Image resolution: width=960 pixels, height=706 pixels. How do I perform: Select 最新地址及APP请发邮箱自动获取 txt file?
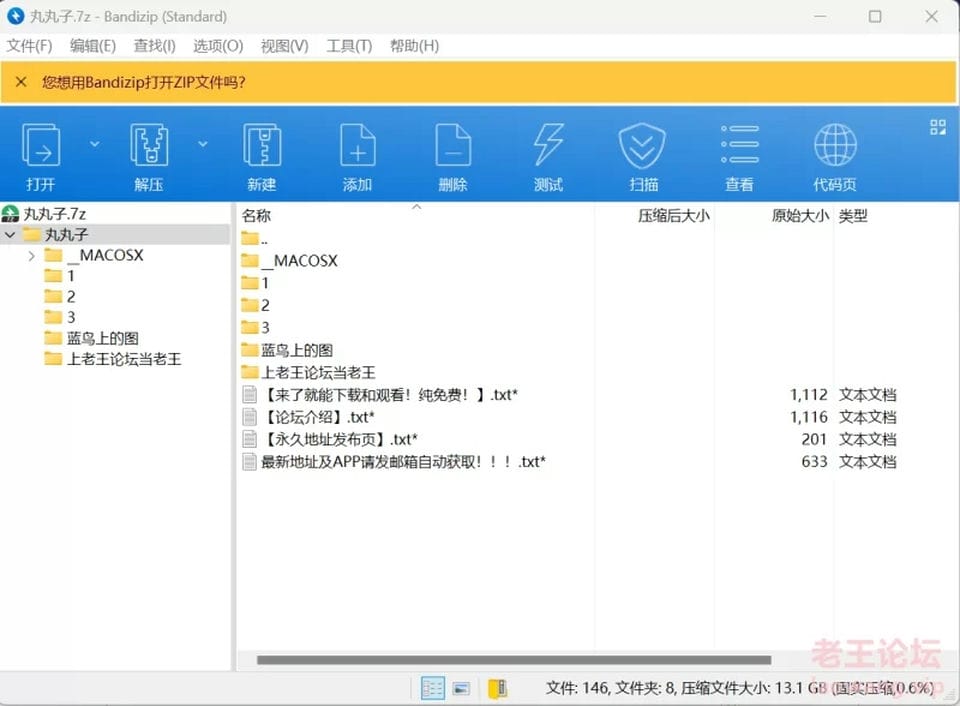[403, 462]
